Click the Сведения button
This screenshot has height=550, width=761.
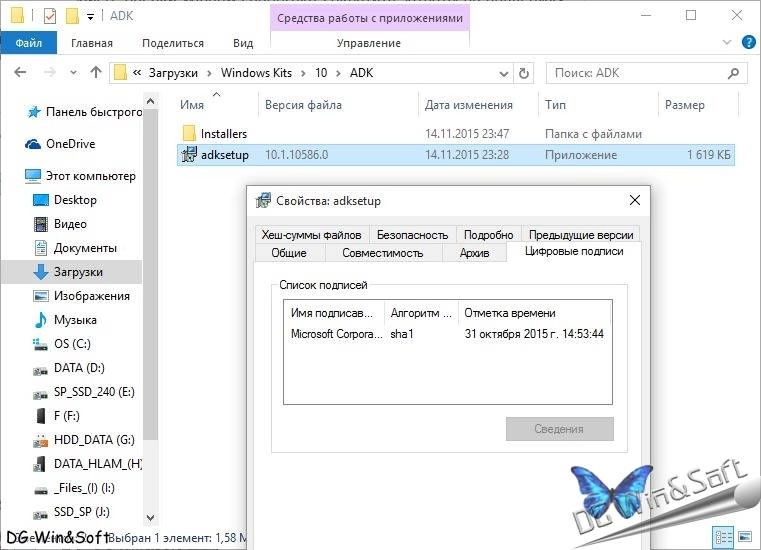pyautogui.click(x=560, y=429)
